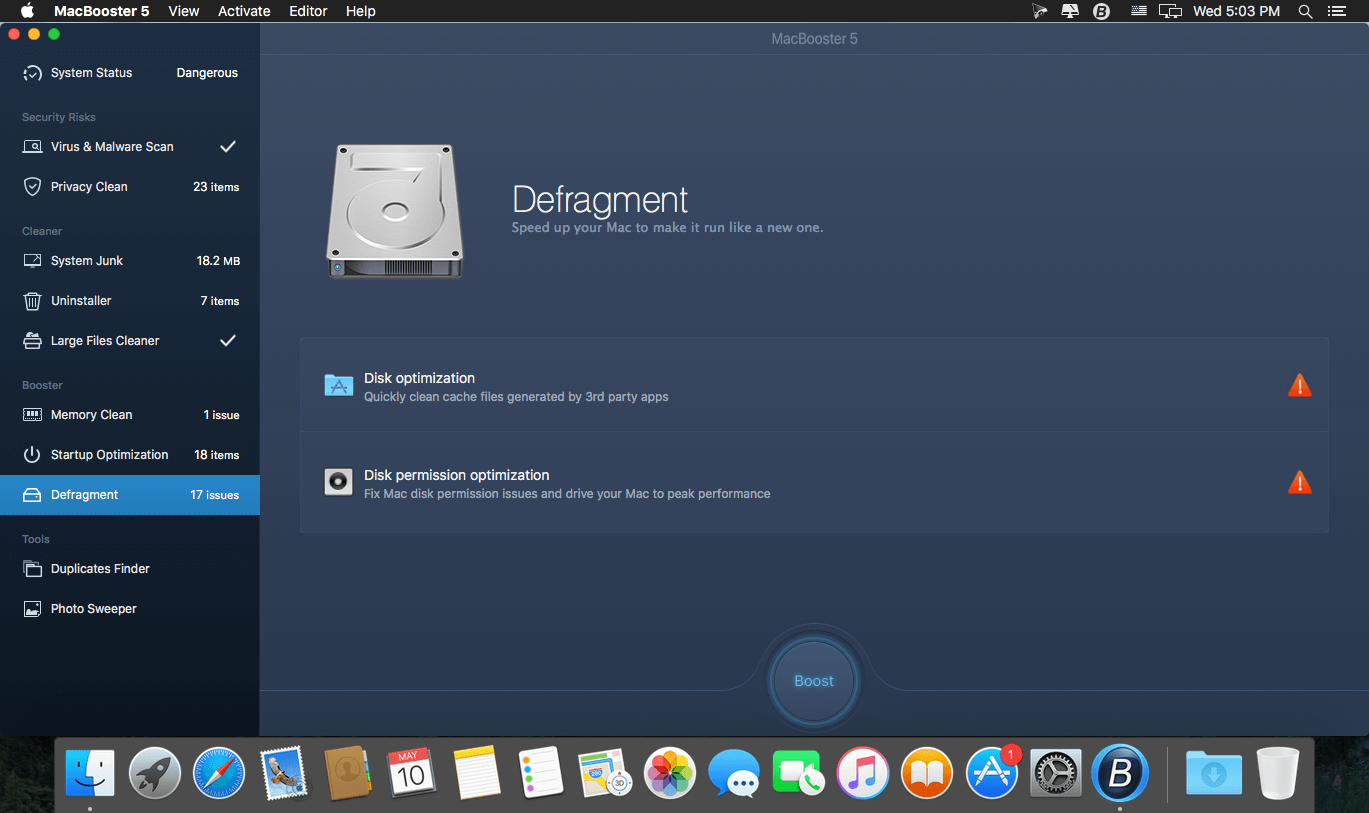Click the large hard drive image
1369x813 pixels.
pyautogui.click(x=395, y=211)
